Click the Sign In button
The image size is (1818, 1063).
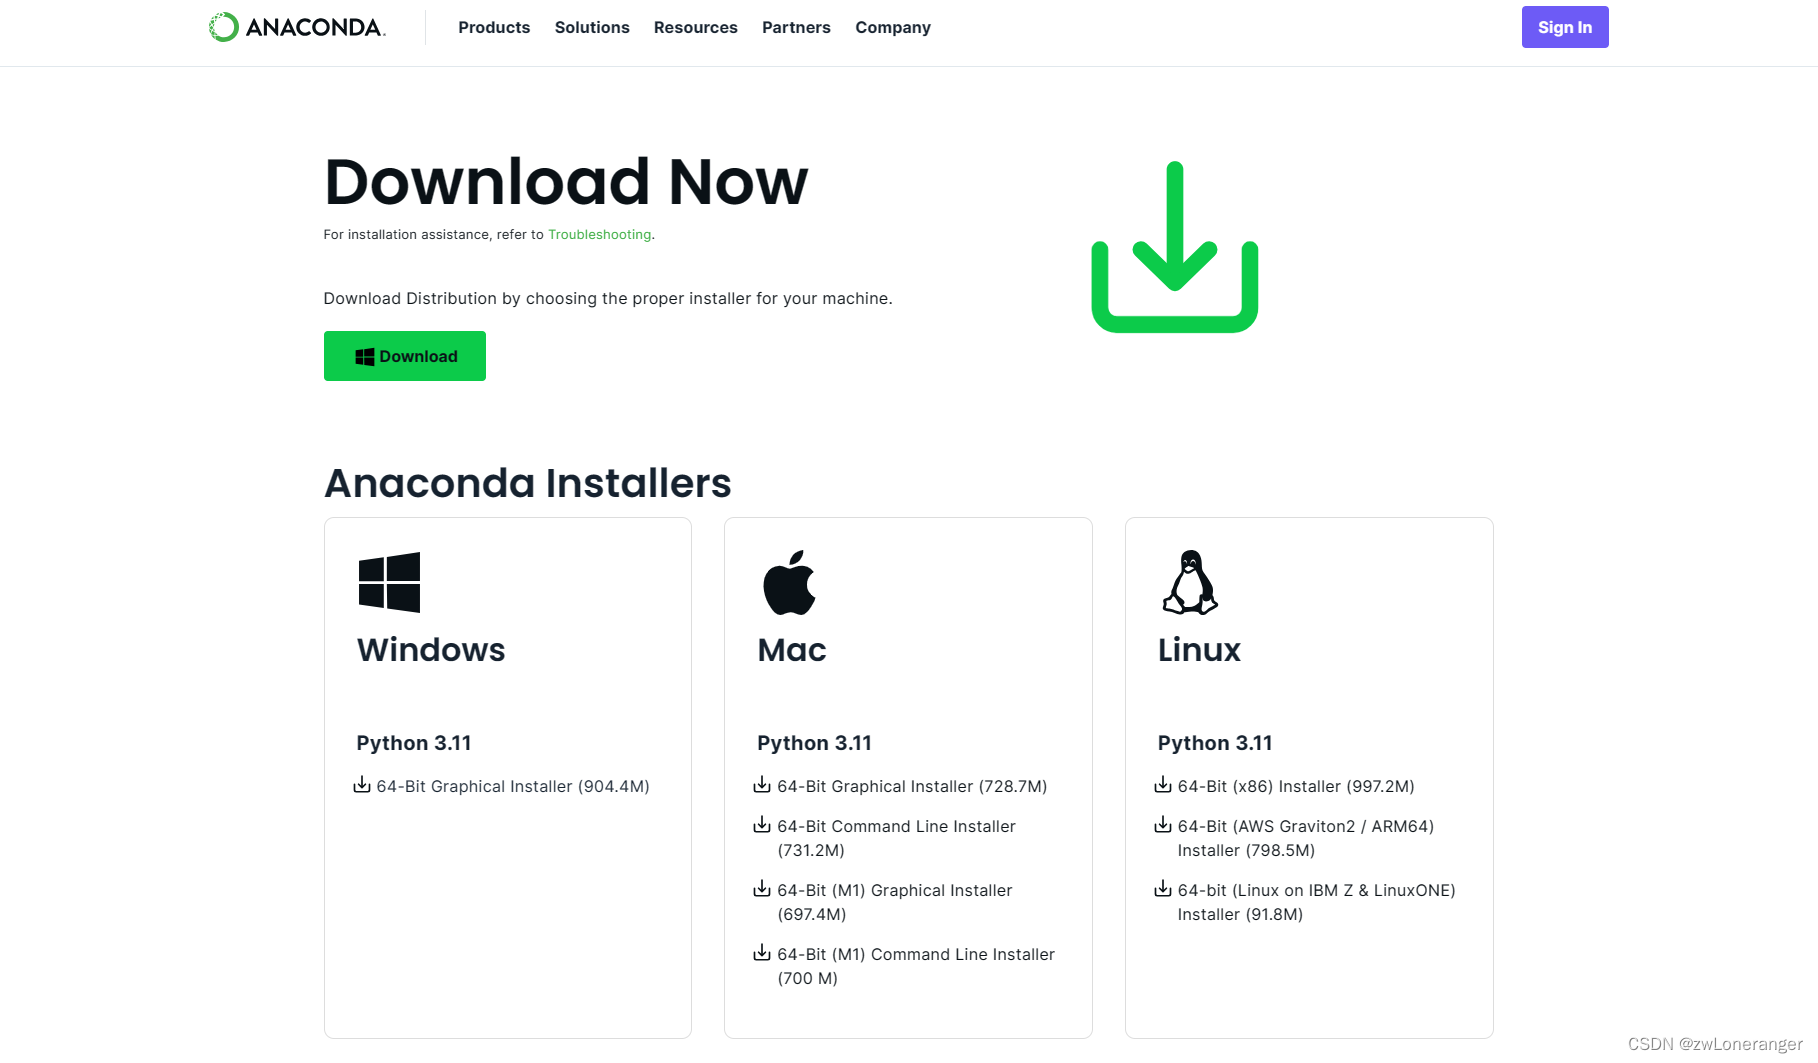point(1565,27)
